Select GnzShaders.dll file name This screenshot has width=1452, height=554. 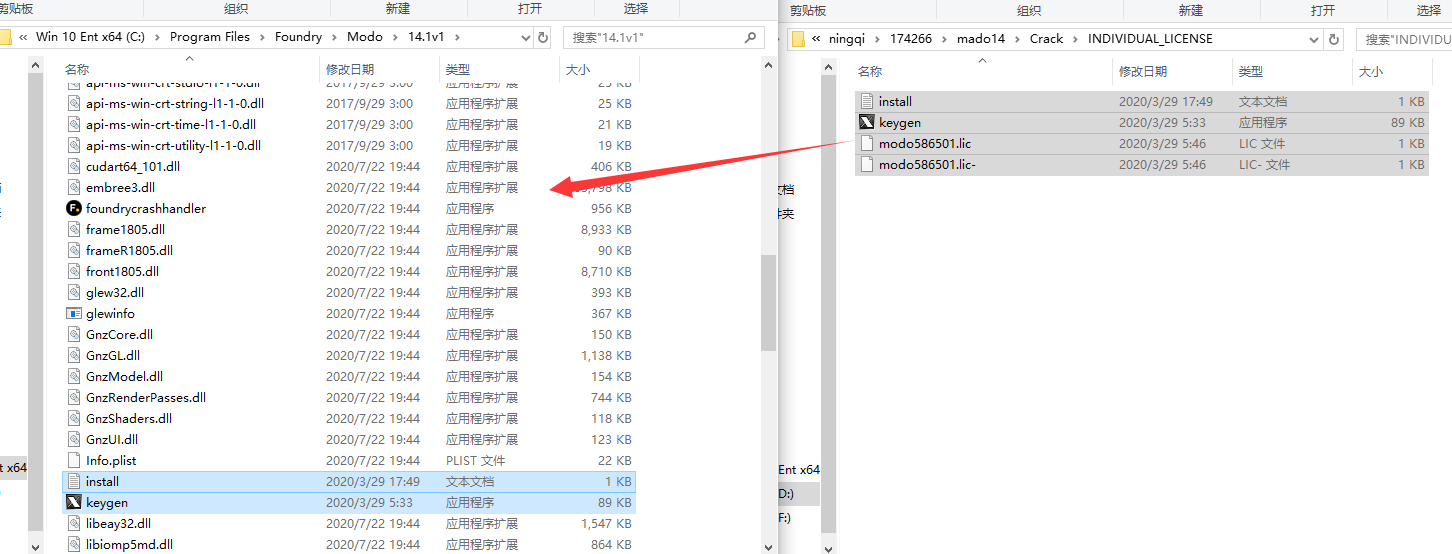click(x=129, y=418)
